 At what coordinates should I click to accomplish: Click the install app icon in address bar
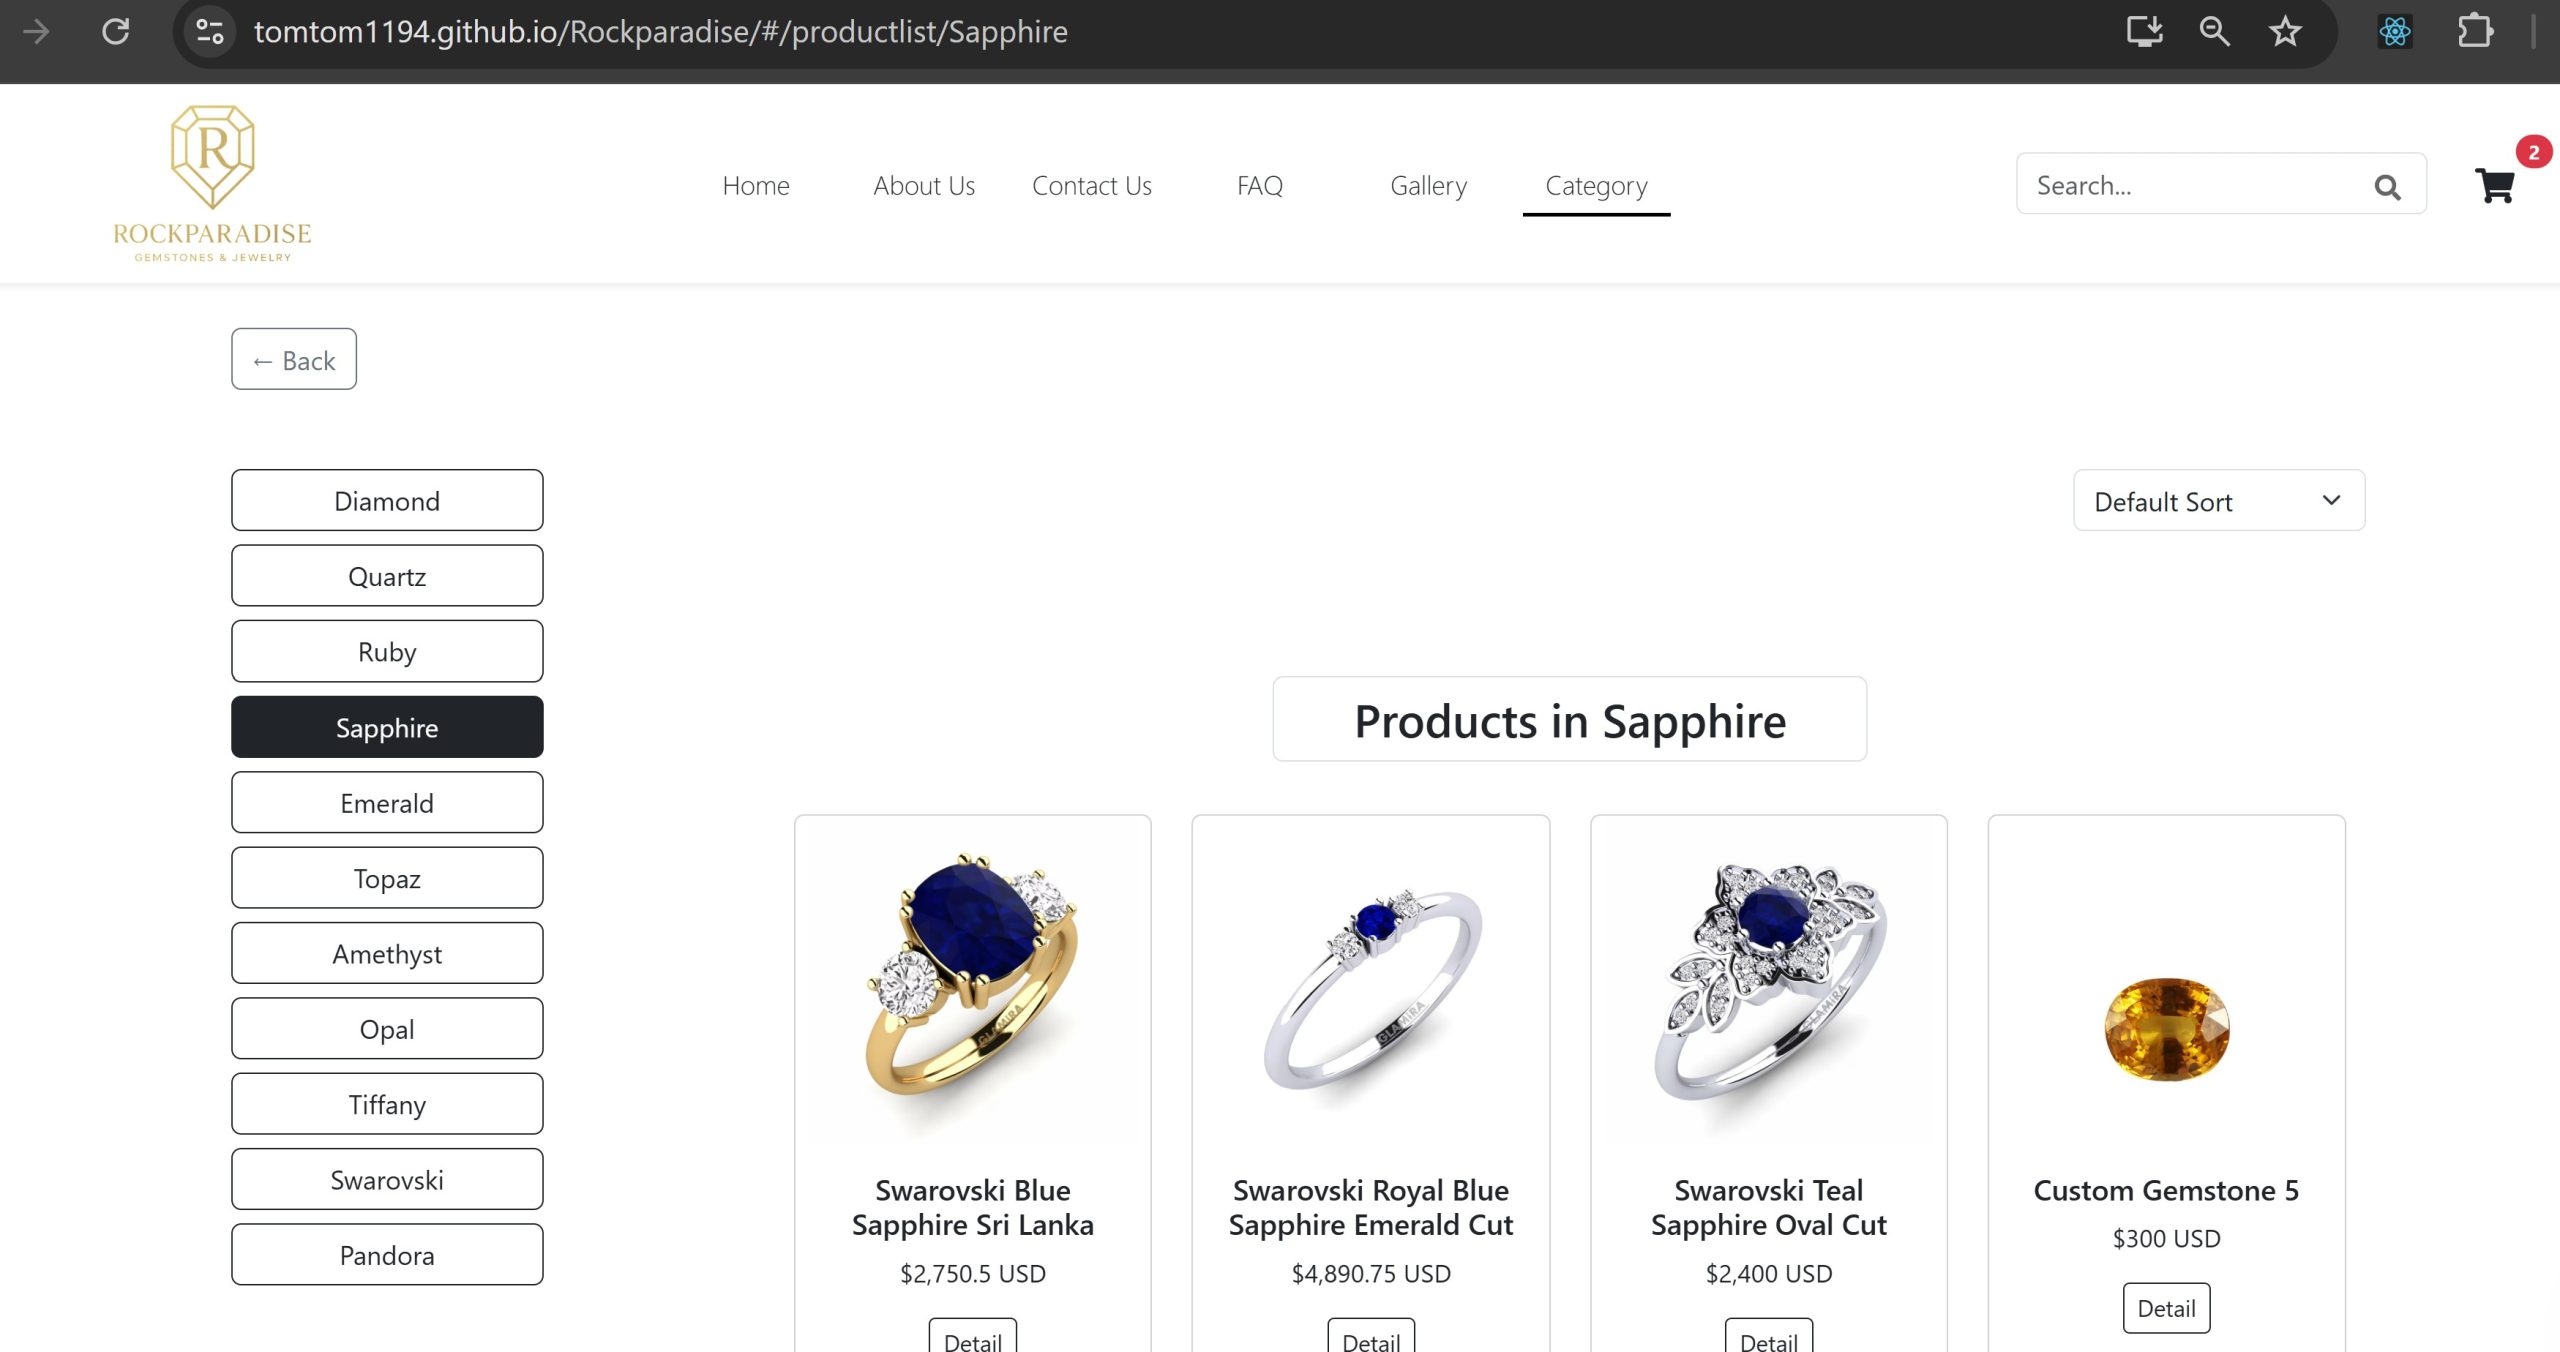point(2144,32)
